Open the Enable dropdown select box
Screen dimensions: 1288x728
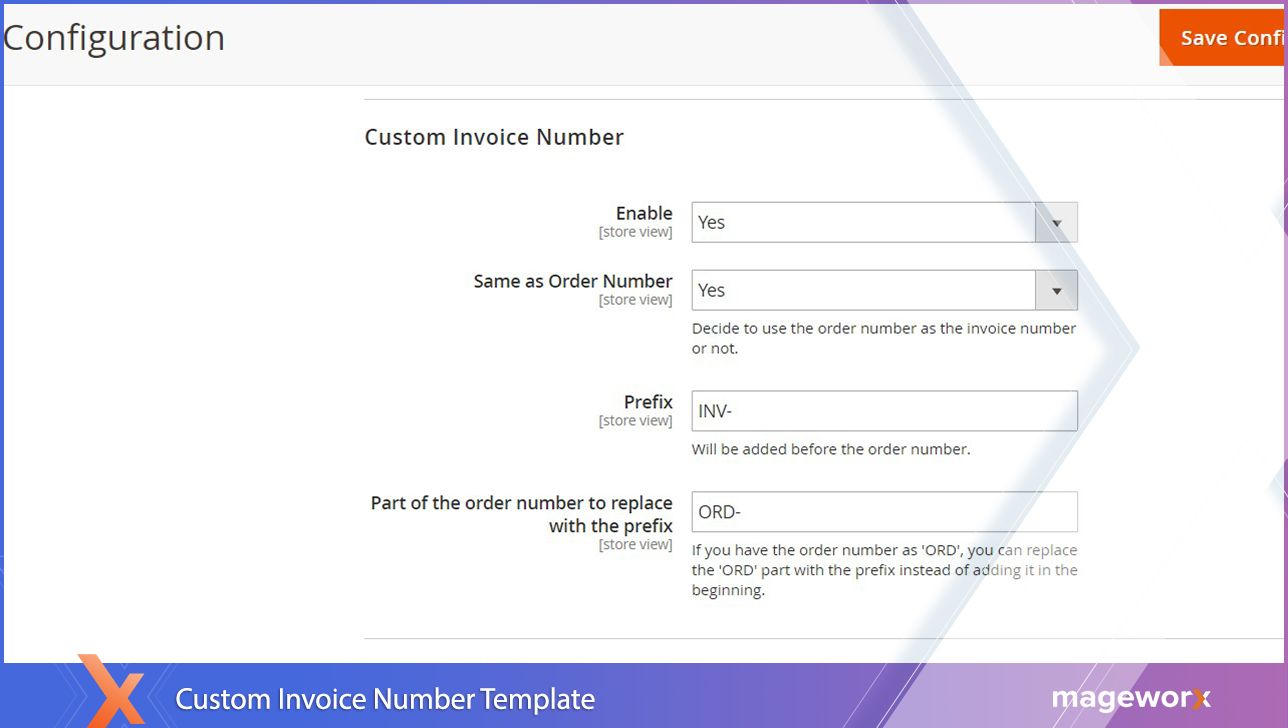863,222
